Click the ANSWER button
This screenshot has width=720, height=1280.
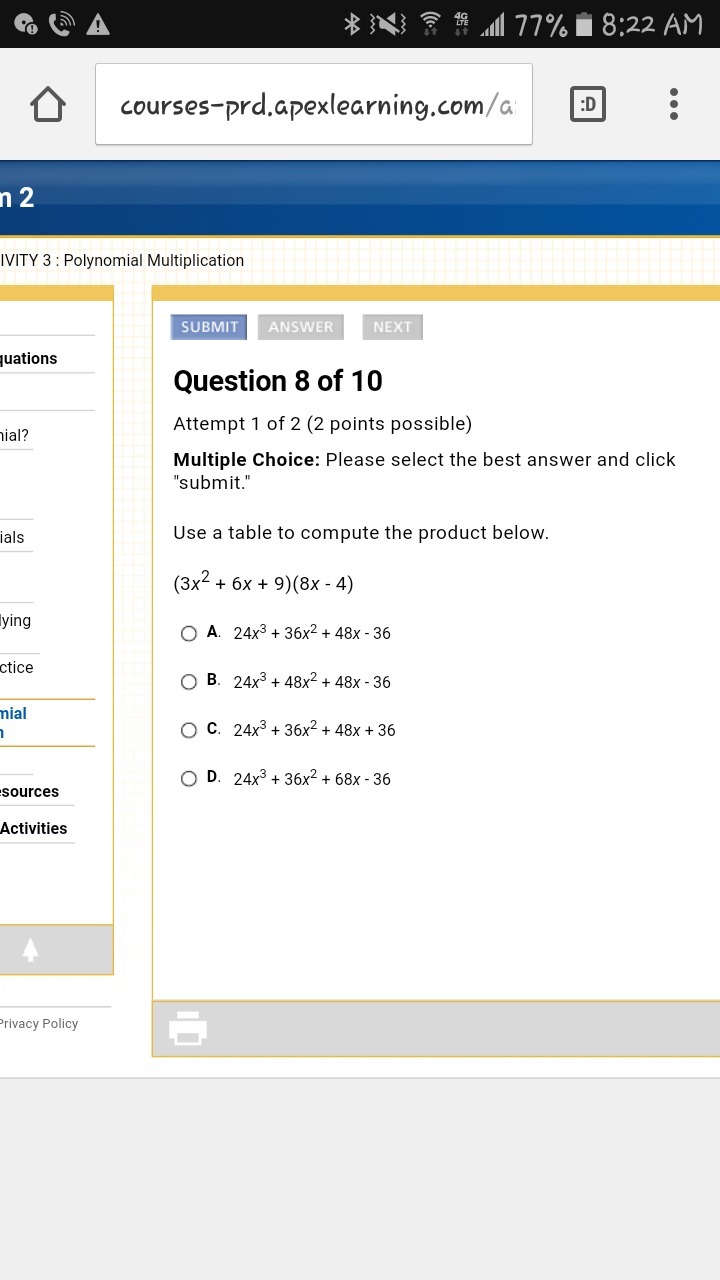[x=301, y=327]
